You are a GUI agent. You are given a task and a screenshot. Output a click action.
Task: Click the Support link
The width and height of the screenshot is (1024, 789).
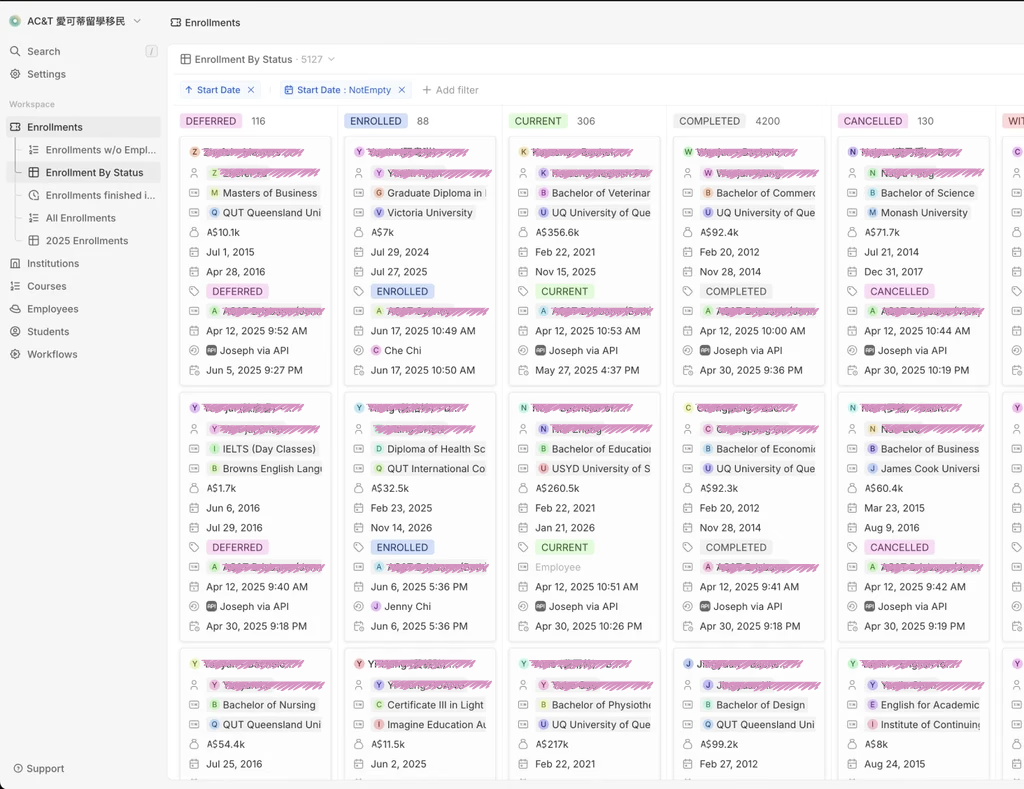[x=39, y=768]
